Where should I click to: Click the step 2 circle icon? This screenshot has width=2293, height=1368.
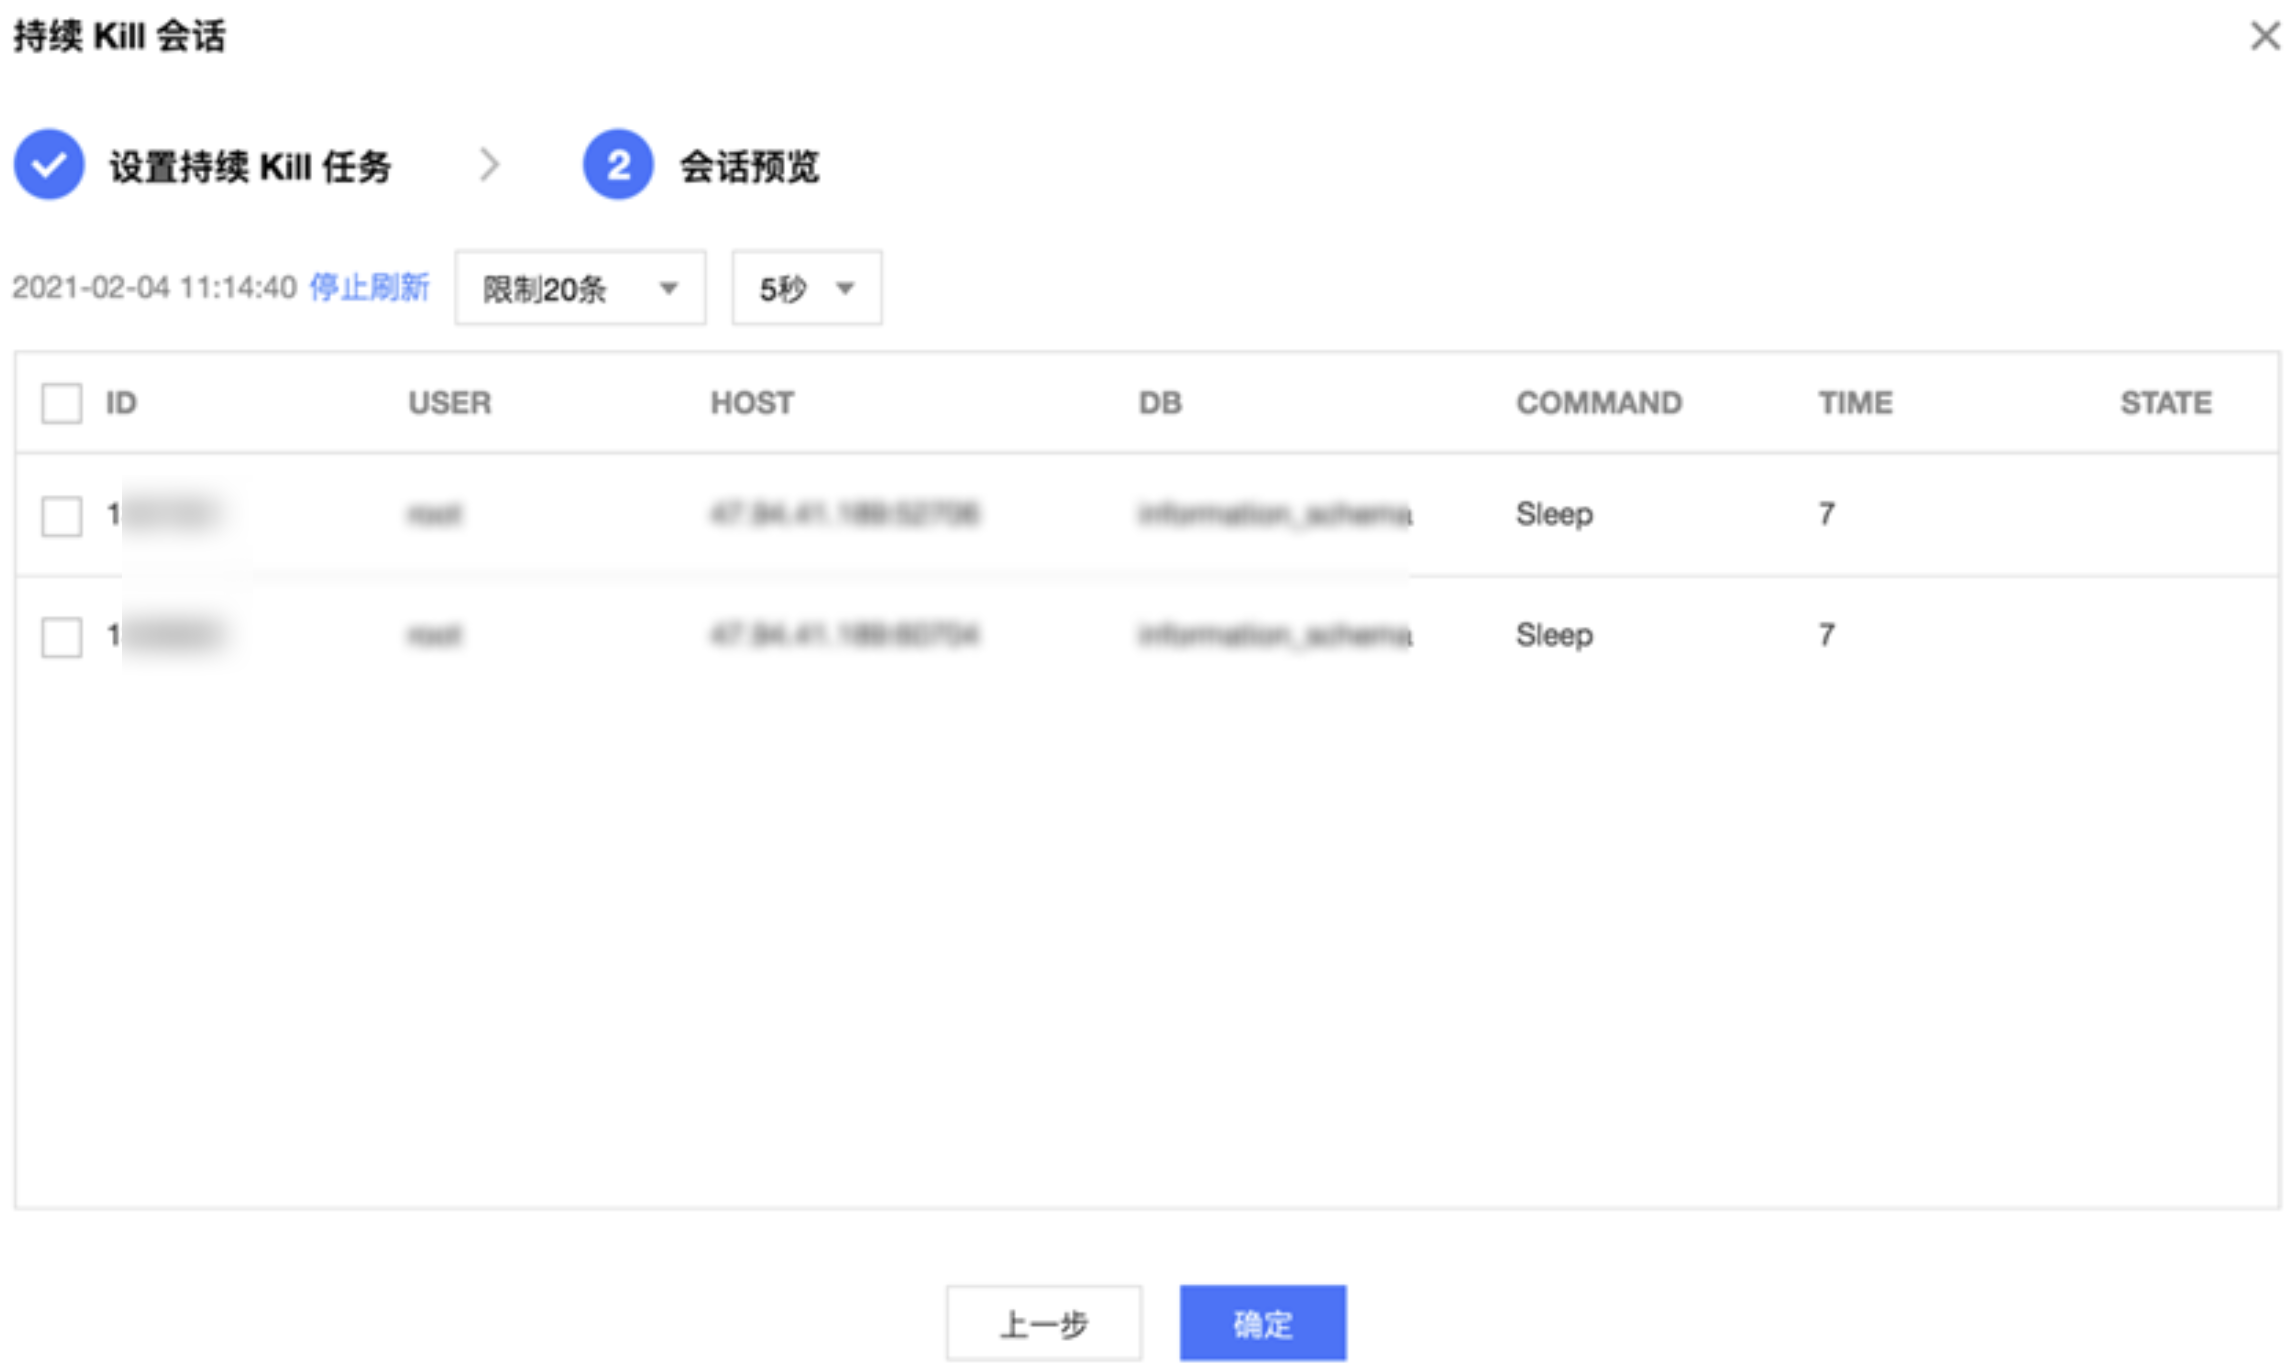(x=618, y=164)
